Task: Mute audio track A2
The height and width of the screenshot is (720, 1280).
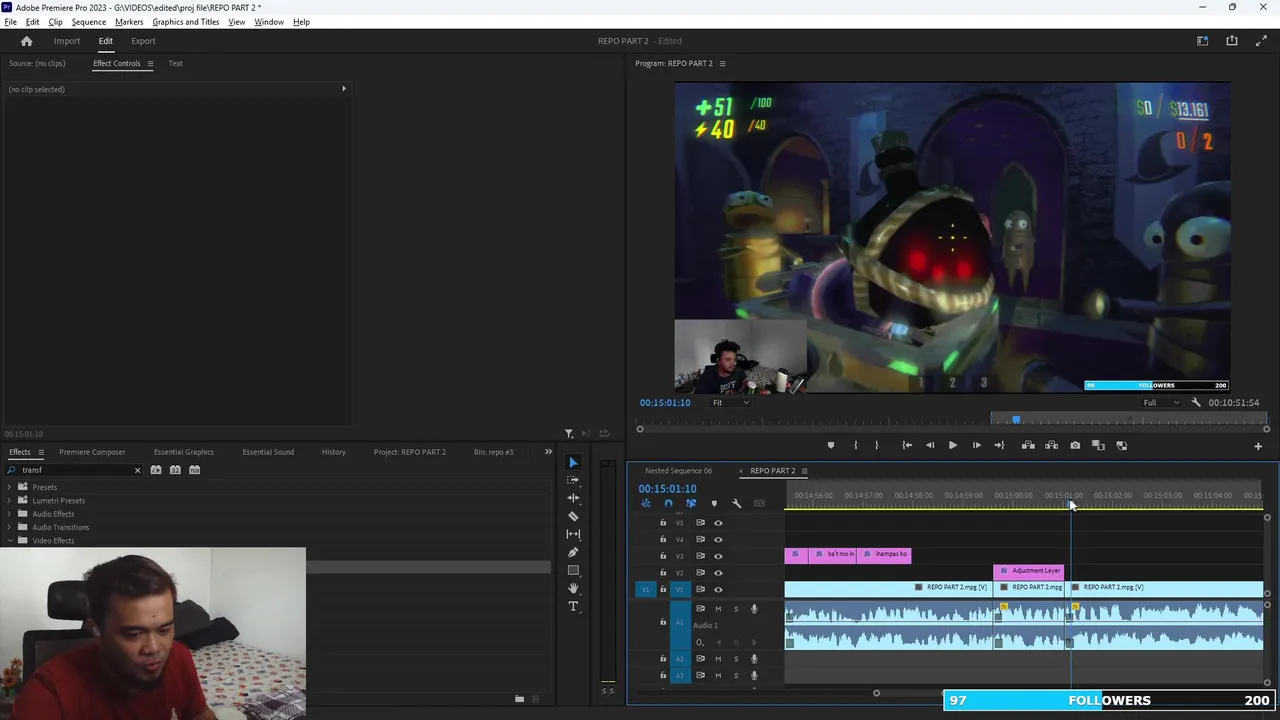Action: pyautogui.click(x=718, y=659)
